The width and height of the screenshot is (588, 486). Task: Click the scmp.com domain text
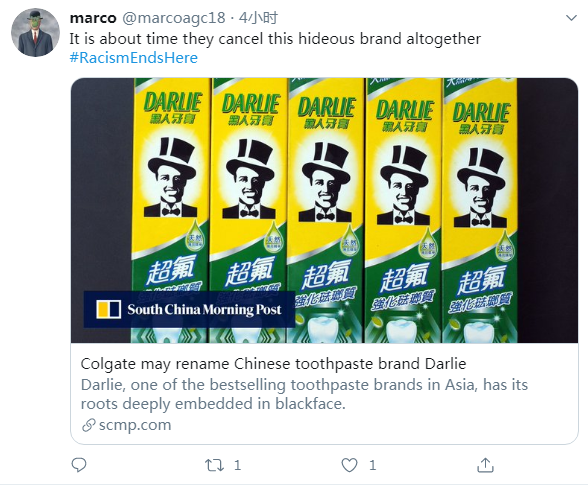(135, 425)
